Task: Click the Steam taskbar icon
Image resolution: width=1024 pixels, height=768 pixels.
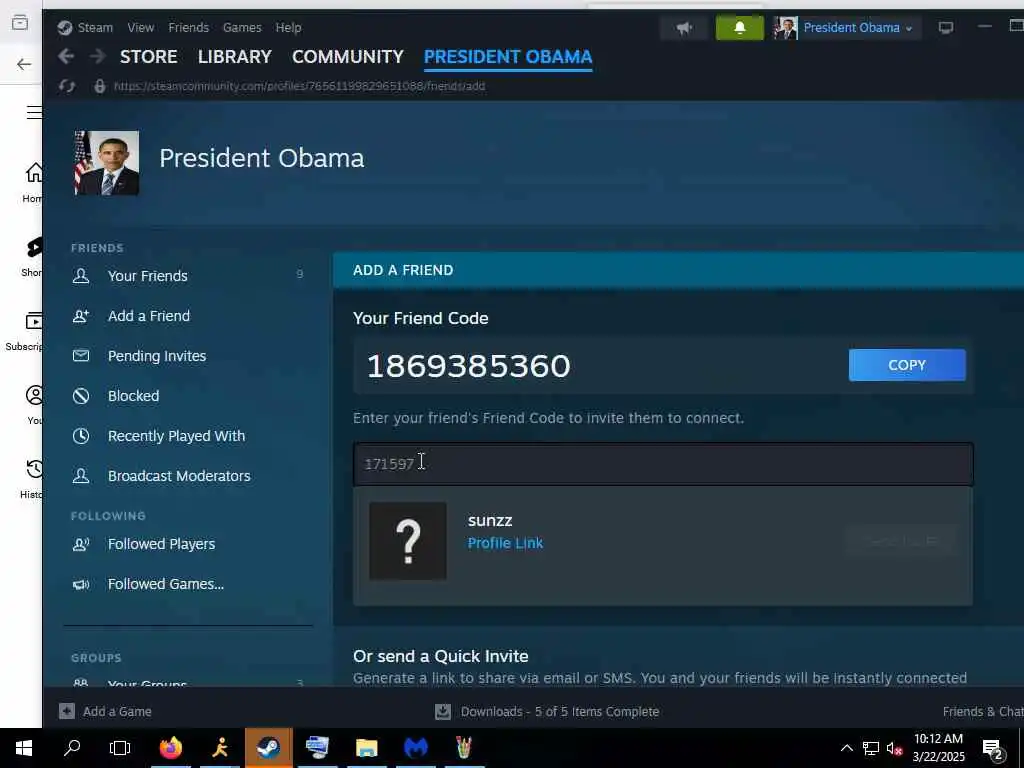Action: click(268, 748)
